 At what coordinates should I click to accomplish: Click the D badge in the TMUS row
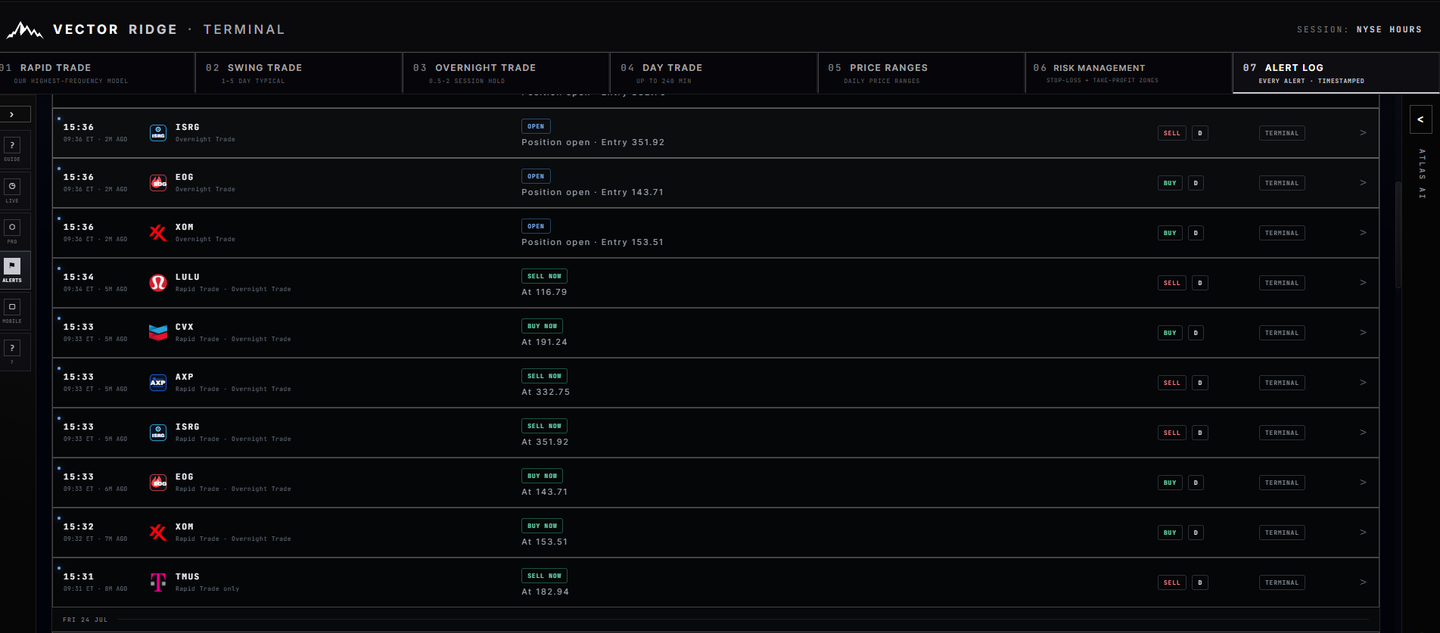pos(1200,583)
